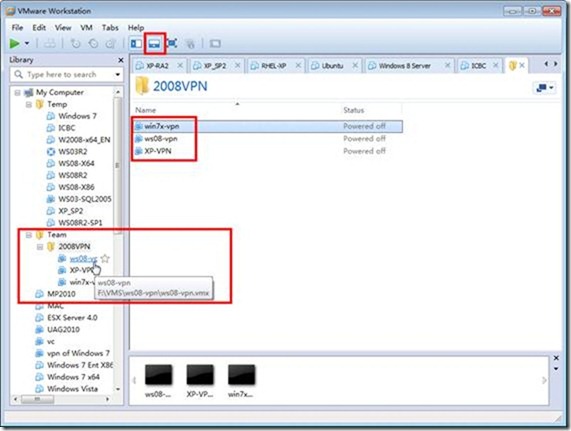571x431 pixels.
Task: Open the Edit menu
Action: click(x=39, y=28)
